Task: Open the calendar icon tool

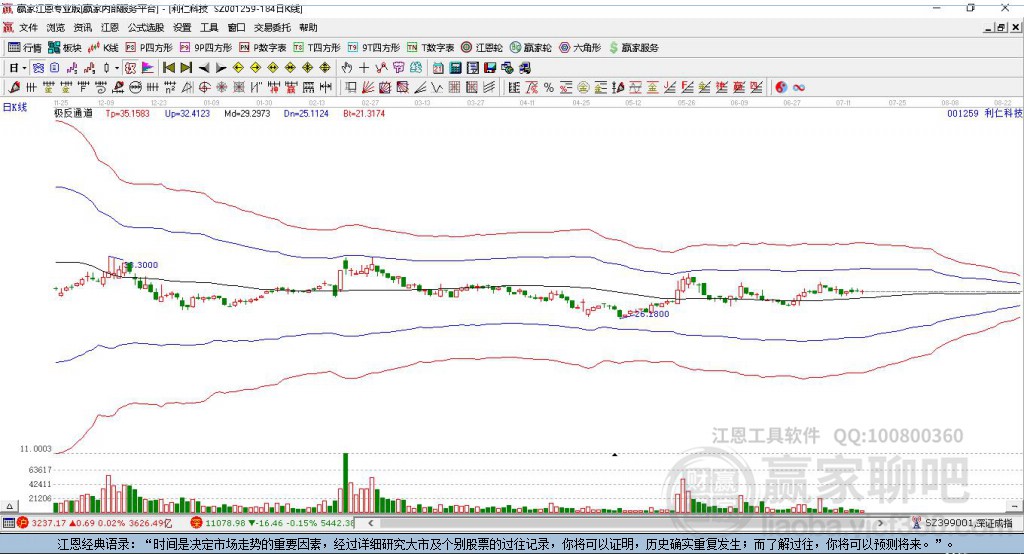Action: pyautogui.click(x=438, y=68)
